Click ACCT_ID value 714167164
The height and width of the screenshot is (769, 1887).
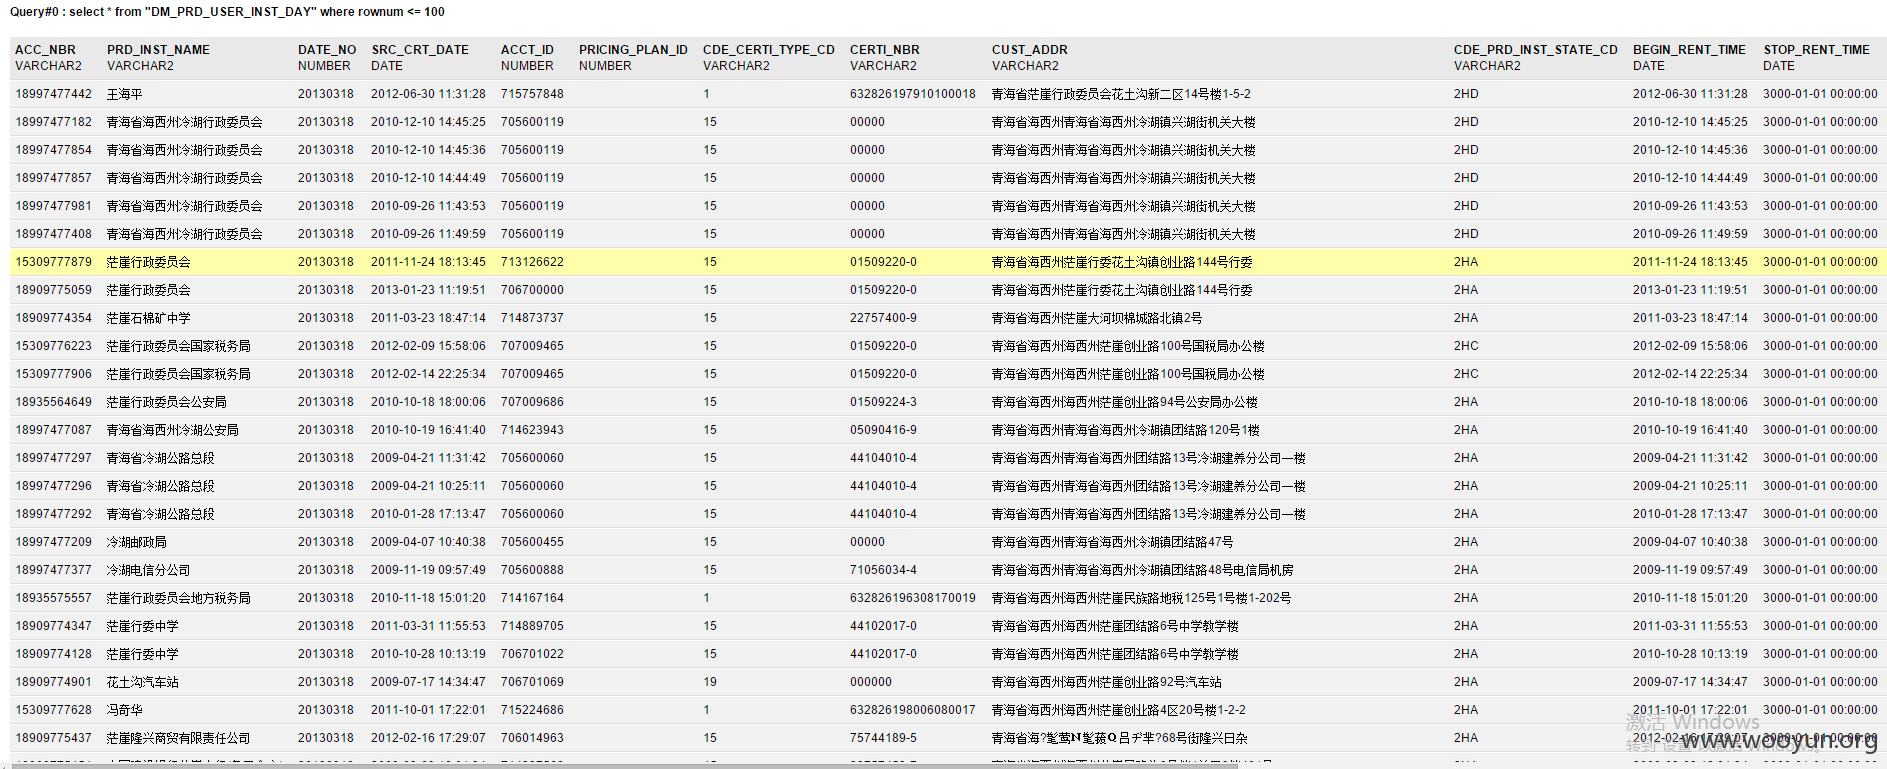[532, 598]
